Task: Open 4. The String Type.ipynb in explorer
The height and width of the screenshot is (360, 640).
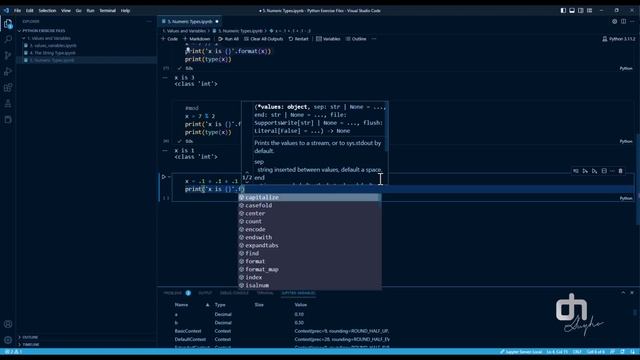Action: tap(52, 53)
